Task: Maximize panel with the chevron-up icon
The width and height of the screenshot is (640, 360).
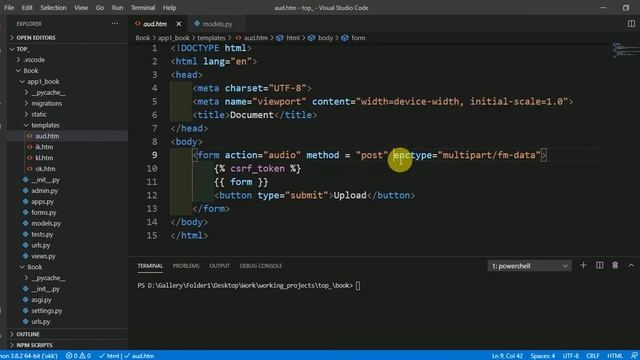Action: [x=631, y=266]
